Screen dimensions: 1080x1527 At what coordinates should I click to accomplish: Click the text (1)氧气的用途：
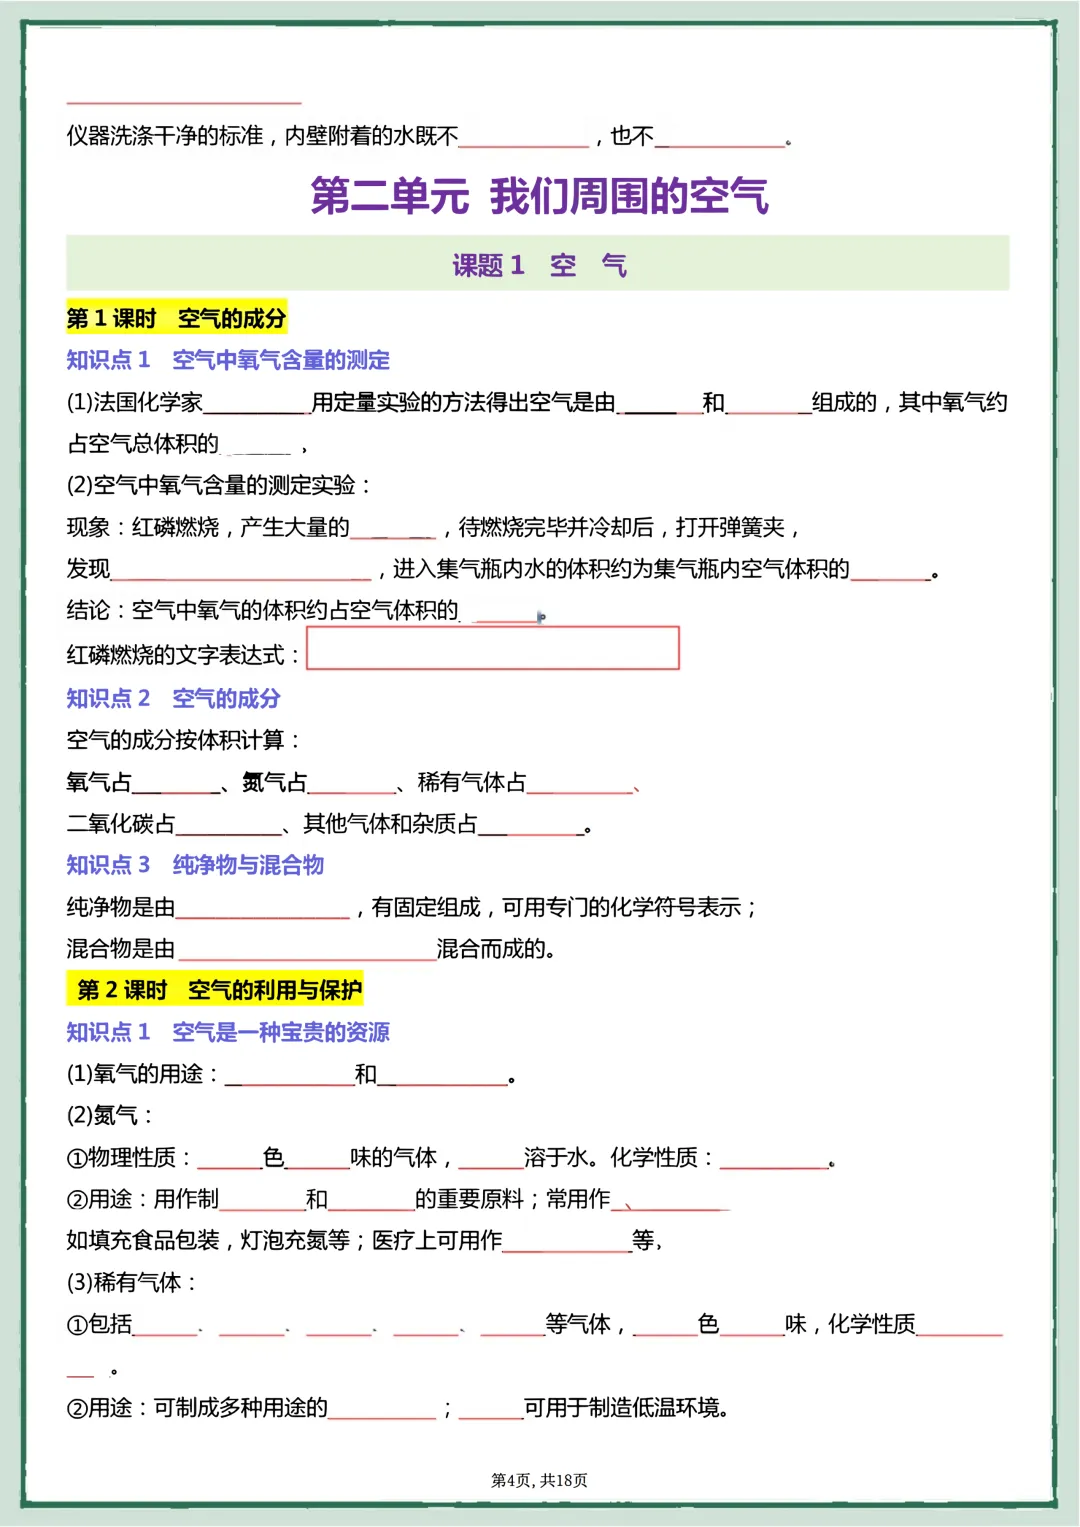click(143, 1074)
